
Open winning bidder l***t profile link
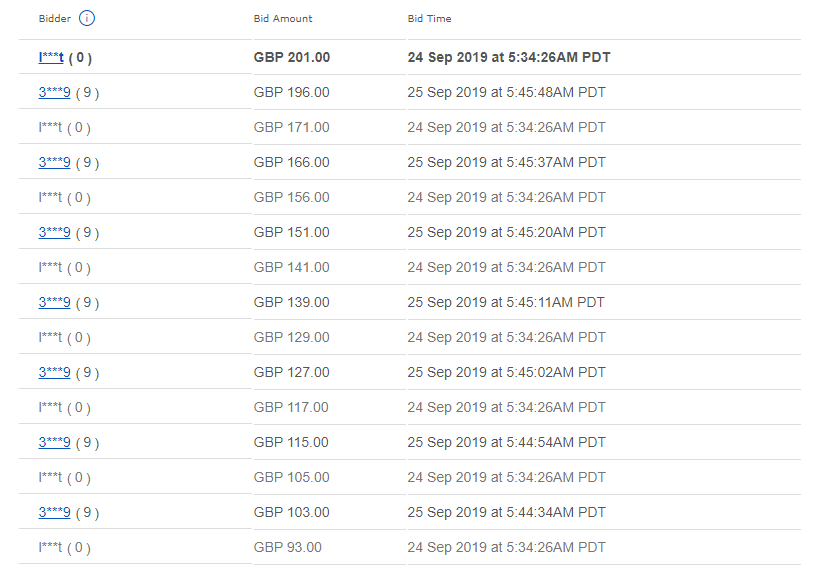tap(51, 57)
